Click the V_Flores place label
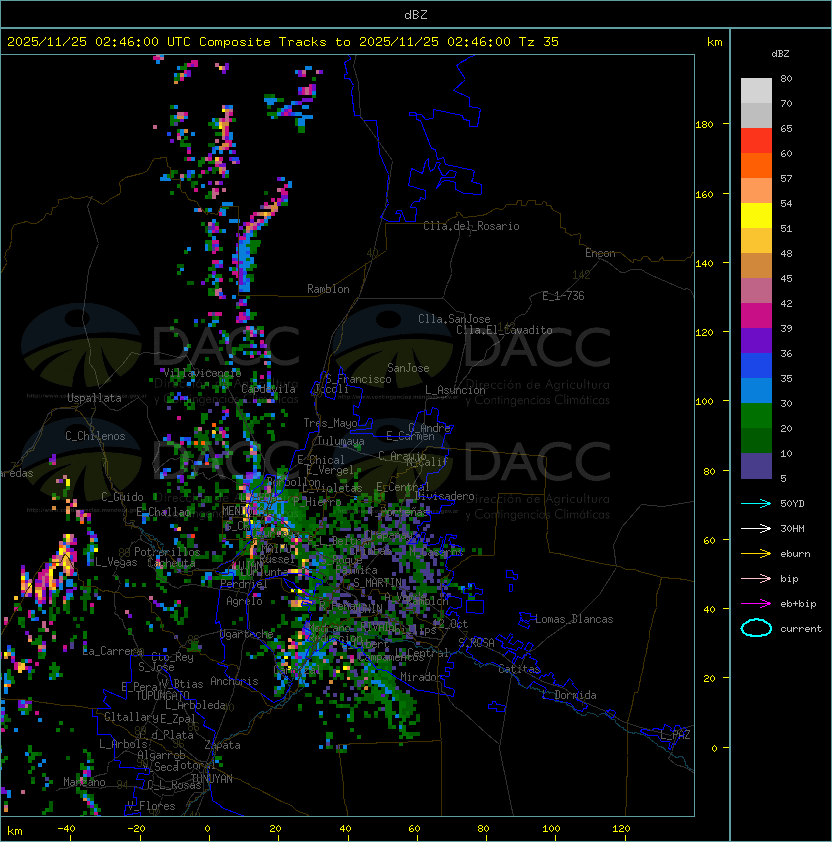 point(151,806)
